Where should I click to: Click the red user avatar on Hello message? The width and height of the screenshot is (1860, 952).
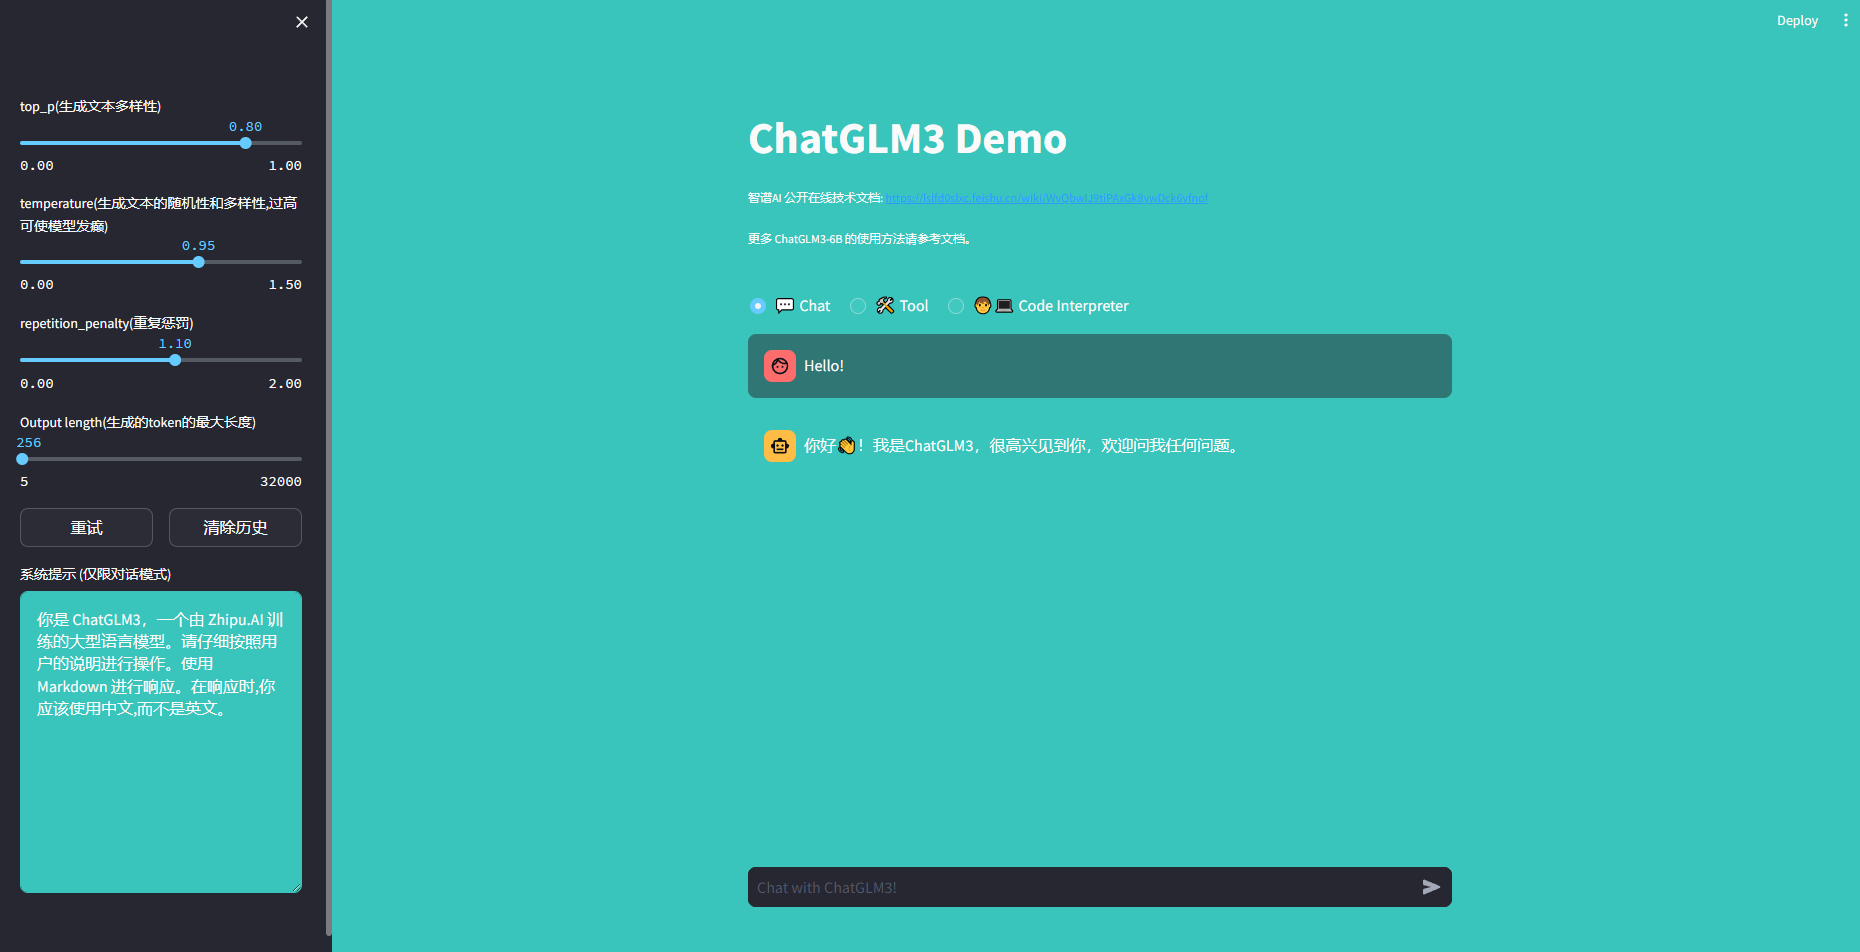point(779,365)
